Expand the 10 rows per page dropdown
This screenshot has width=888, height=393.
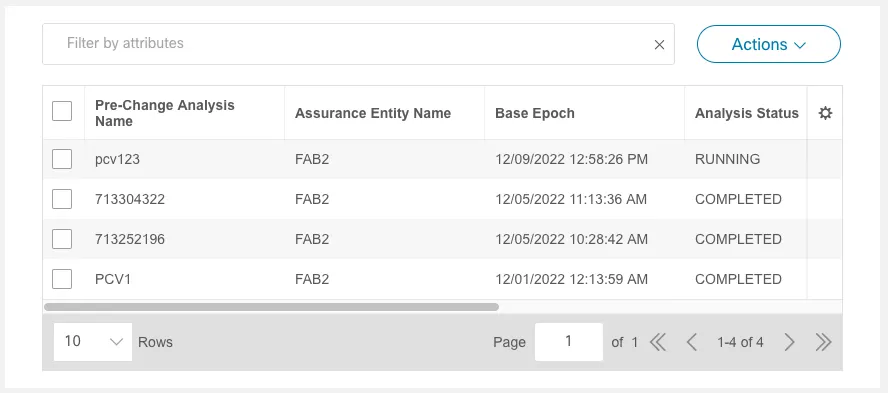pos(93,342)
